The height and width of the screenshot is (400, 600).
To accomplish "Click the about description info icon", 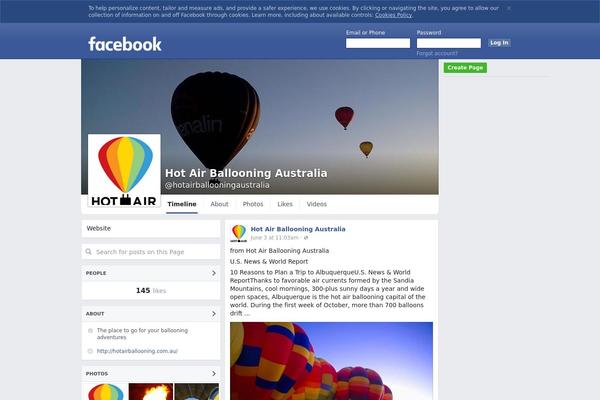I will 90,331.
